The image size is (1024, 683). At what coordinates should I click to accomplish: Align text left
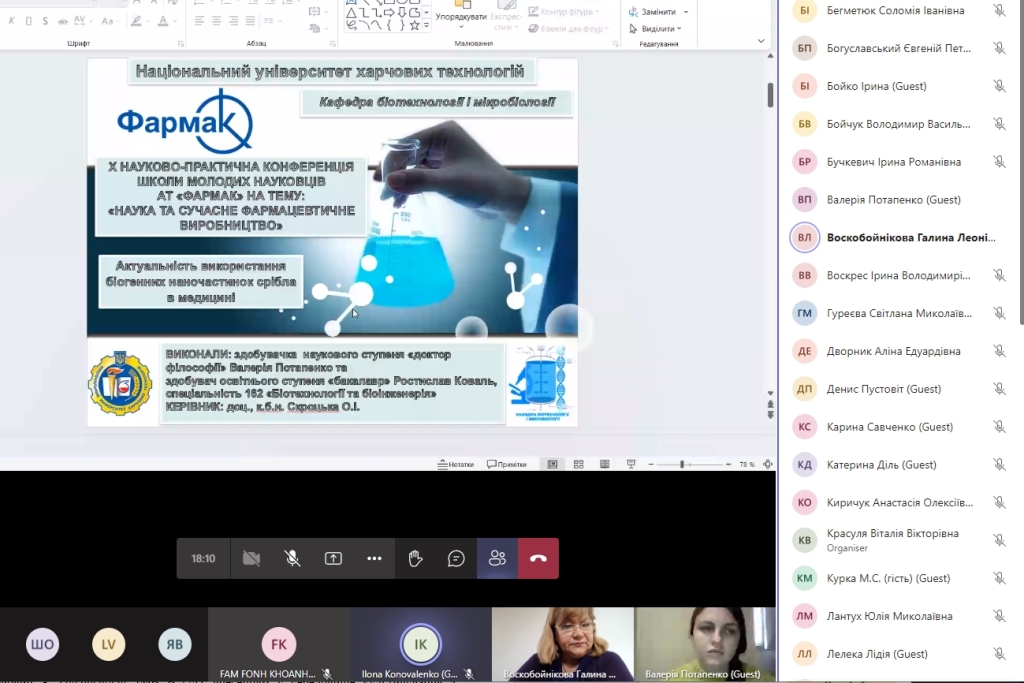click(x=199, y=21)
